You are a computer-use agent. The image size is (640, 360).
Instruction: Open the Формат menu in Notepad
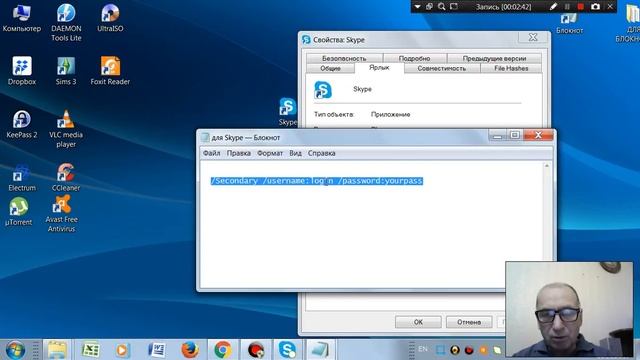pyautogui.click(x=270, y=153)
